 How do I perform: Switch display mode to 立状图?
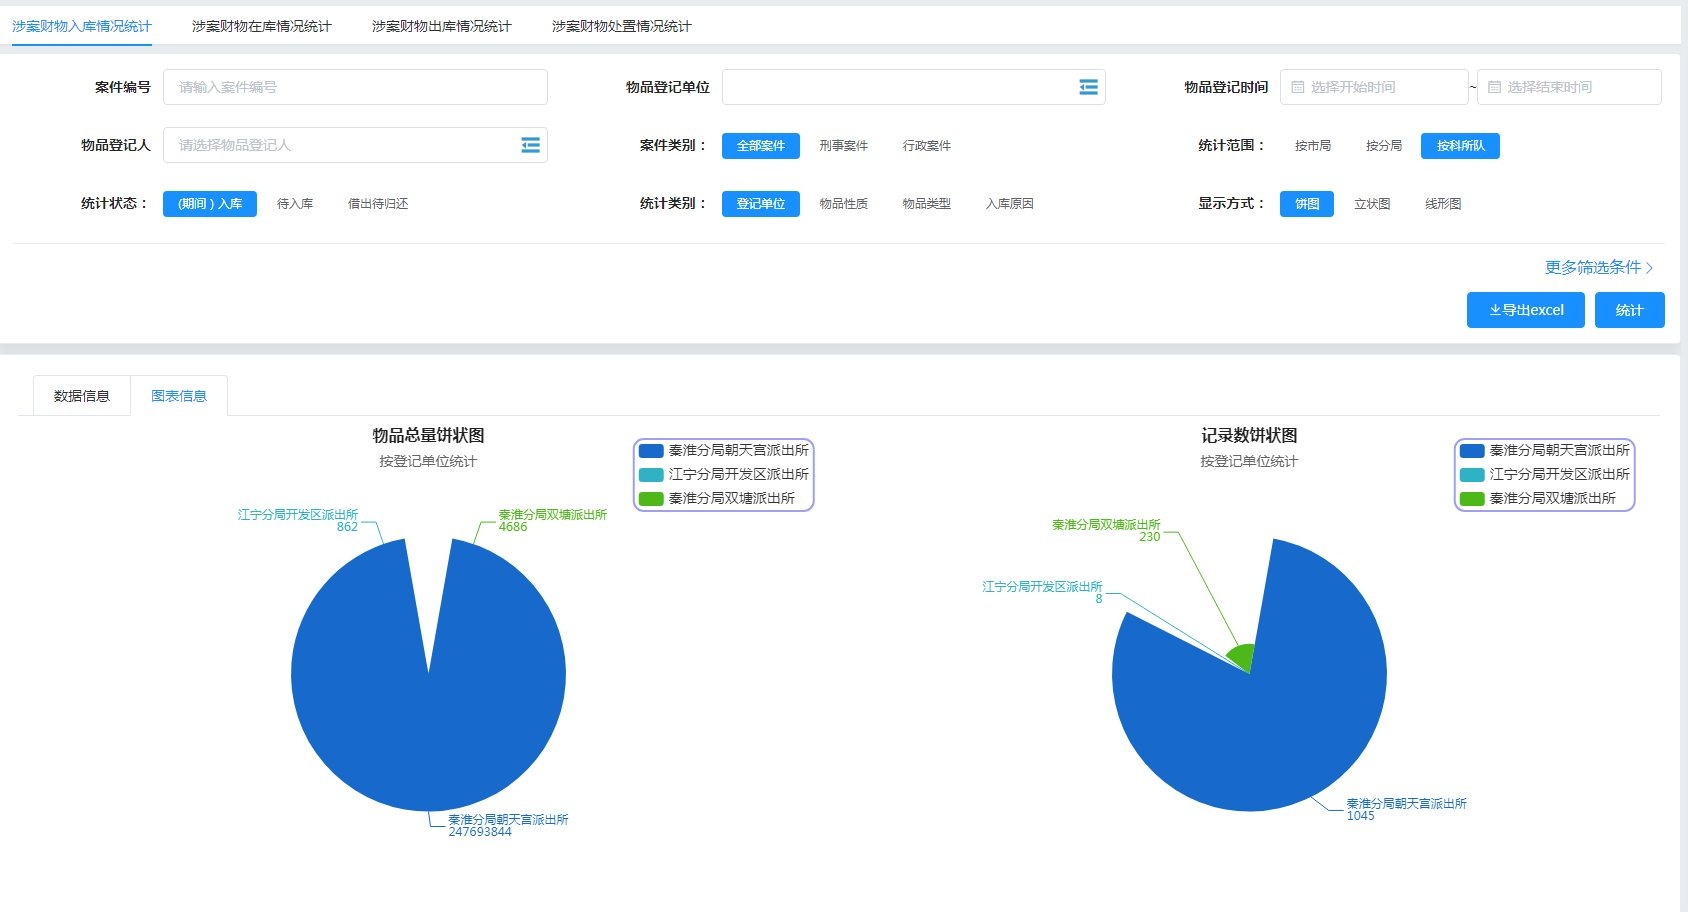(1372, 204)
